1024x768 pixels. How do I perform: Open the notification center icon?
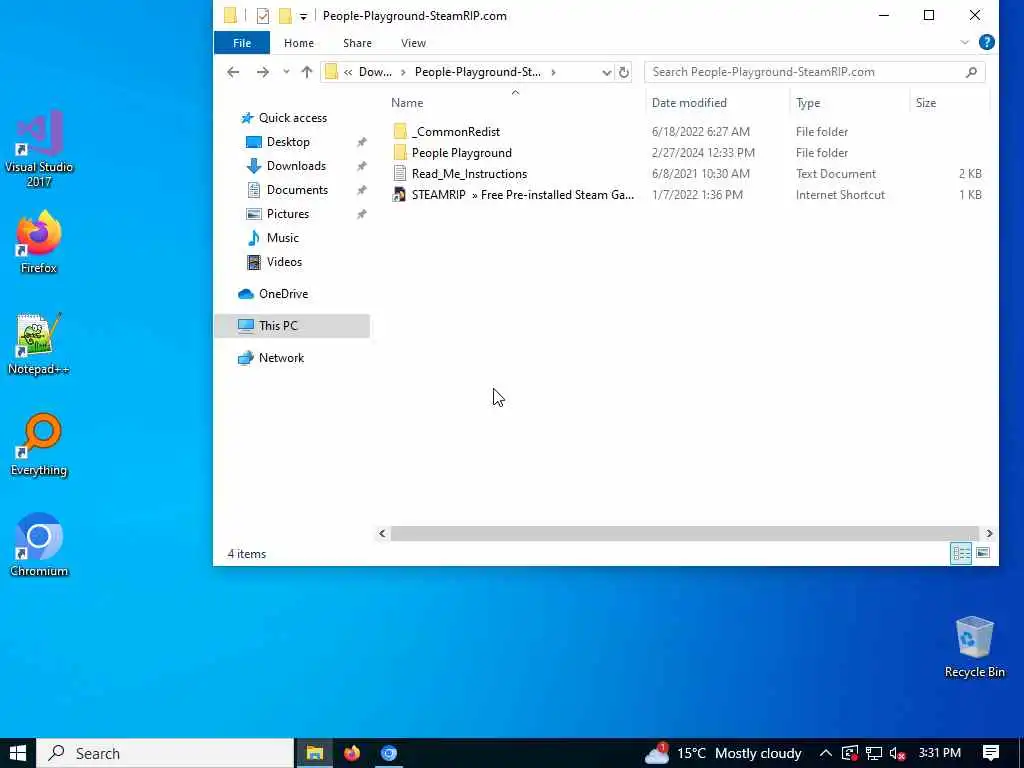pyautogui.click(x=991, y=753)
